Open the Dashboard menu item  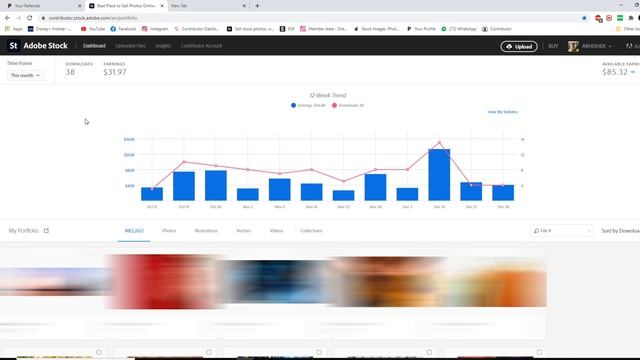click(x=94, y=46)
